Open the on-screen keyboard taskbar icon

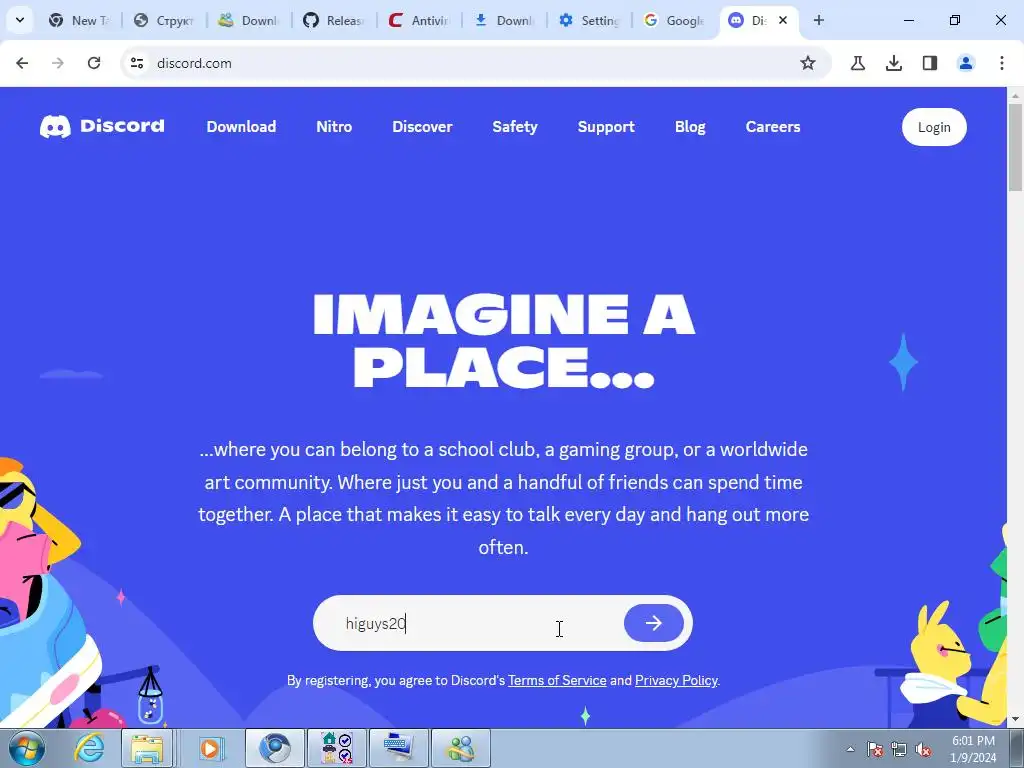click(399, 748)
